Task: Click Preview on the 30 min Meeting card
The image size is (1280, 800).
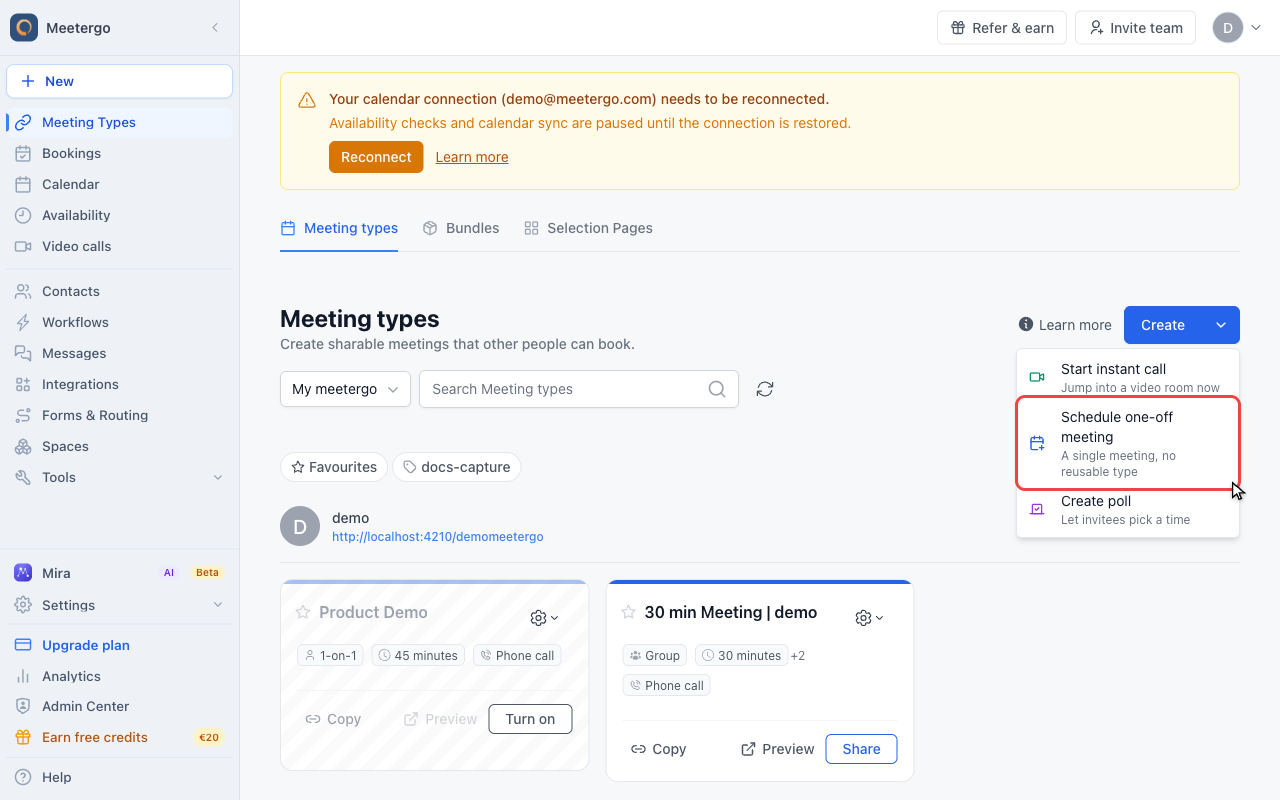Action: tap(777, 749)
